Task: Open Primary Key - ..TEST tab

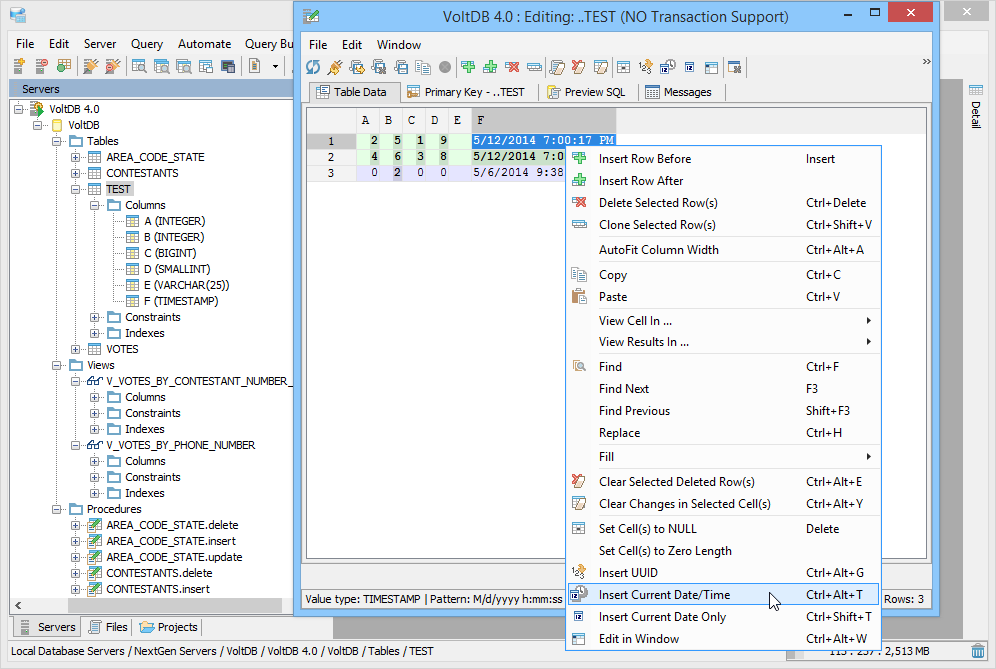Action: click(466, 92)
